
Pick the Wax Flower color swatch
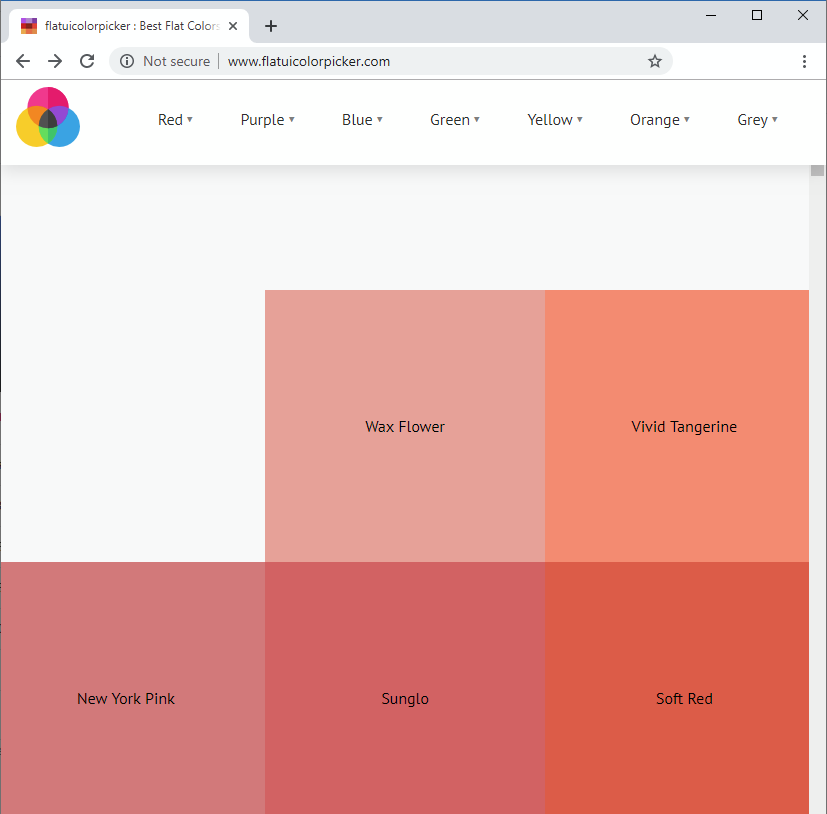[405, 426]
